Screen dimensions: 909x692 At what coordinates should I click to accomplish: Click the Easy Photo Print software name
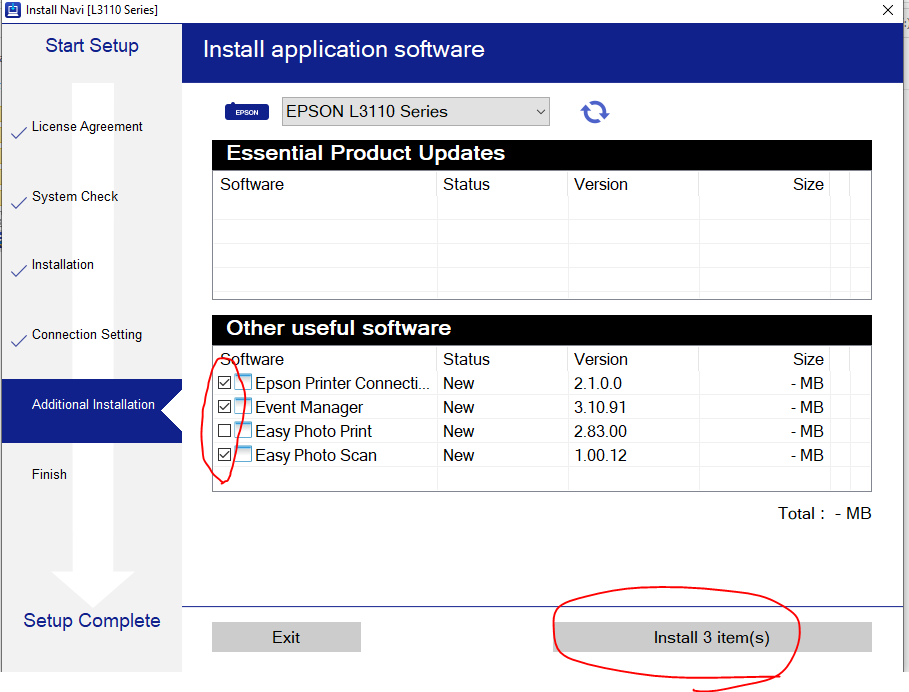(313, 431)
